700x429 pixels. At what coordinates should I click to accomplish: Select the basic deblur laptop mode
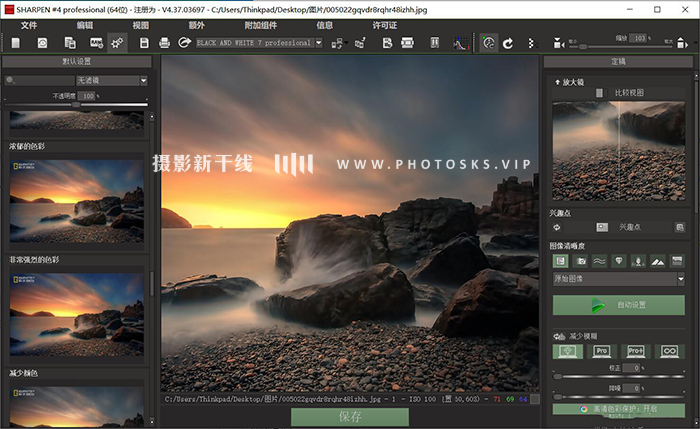point(567,351)
